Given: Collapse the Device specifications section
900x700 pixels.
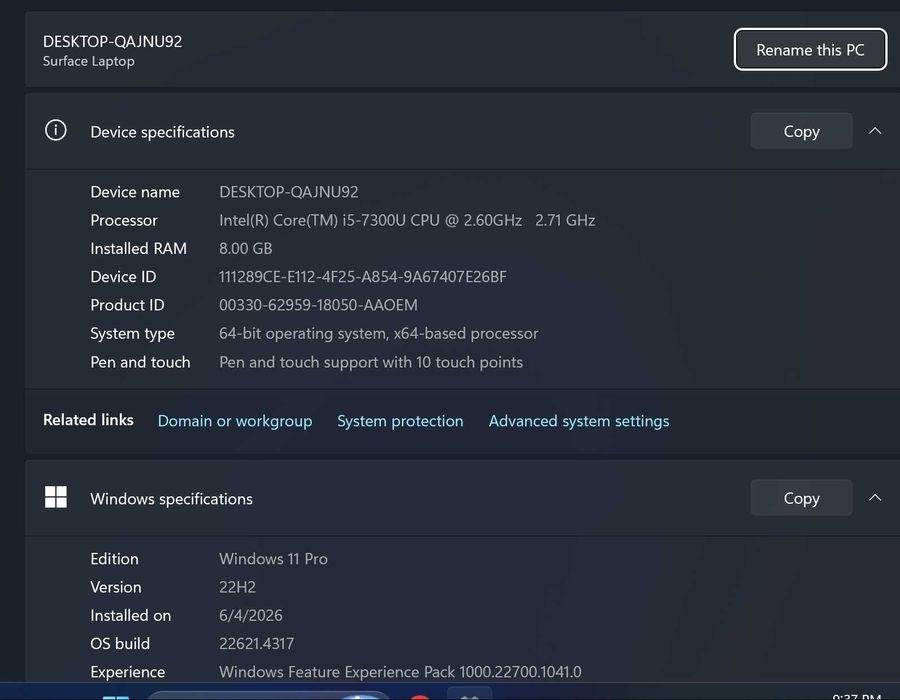Looking at the screenshot, I should pyautogui.click(x=875, y=131).
